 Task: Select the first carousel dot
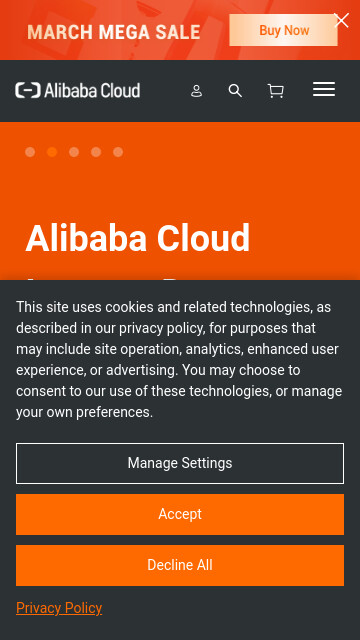click(x=30, y=152)
